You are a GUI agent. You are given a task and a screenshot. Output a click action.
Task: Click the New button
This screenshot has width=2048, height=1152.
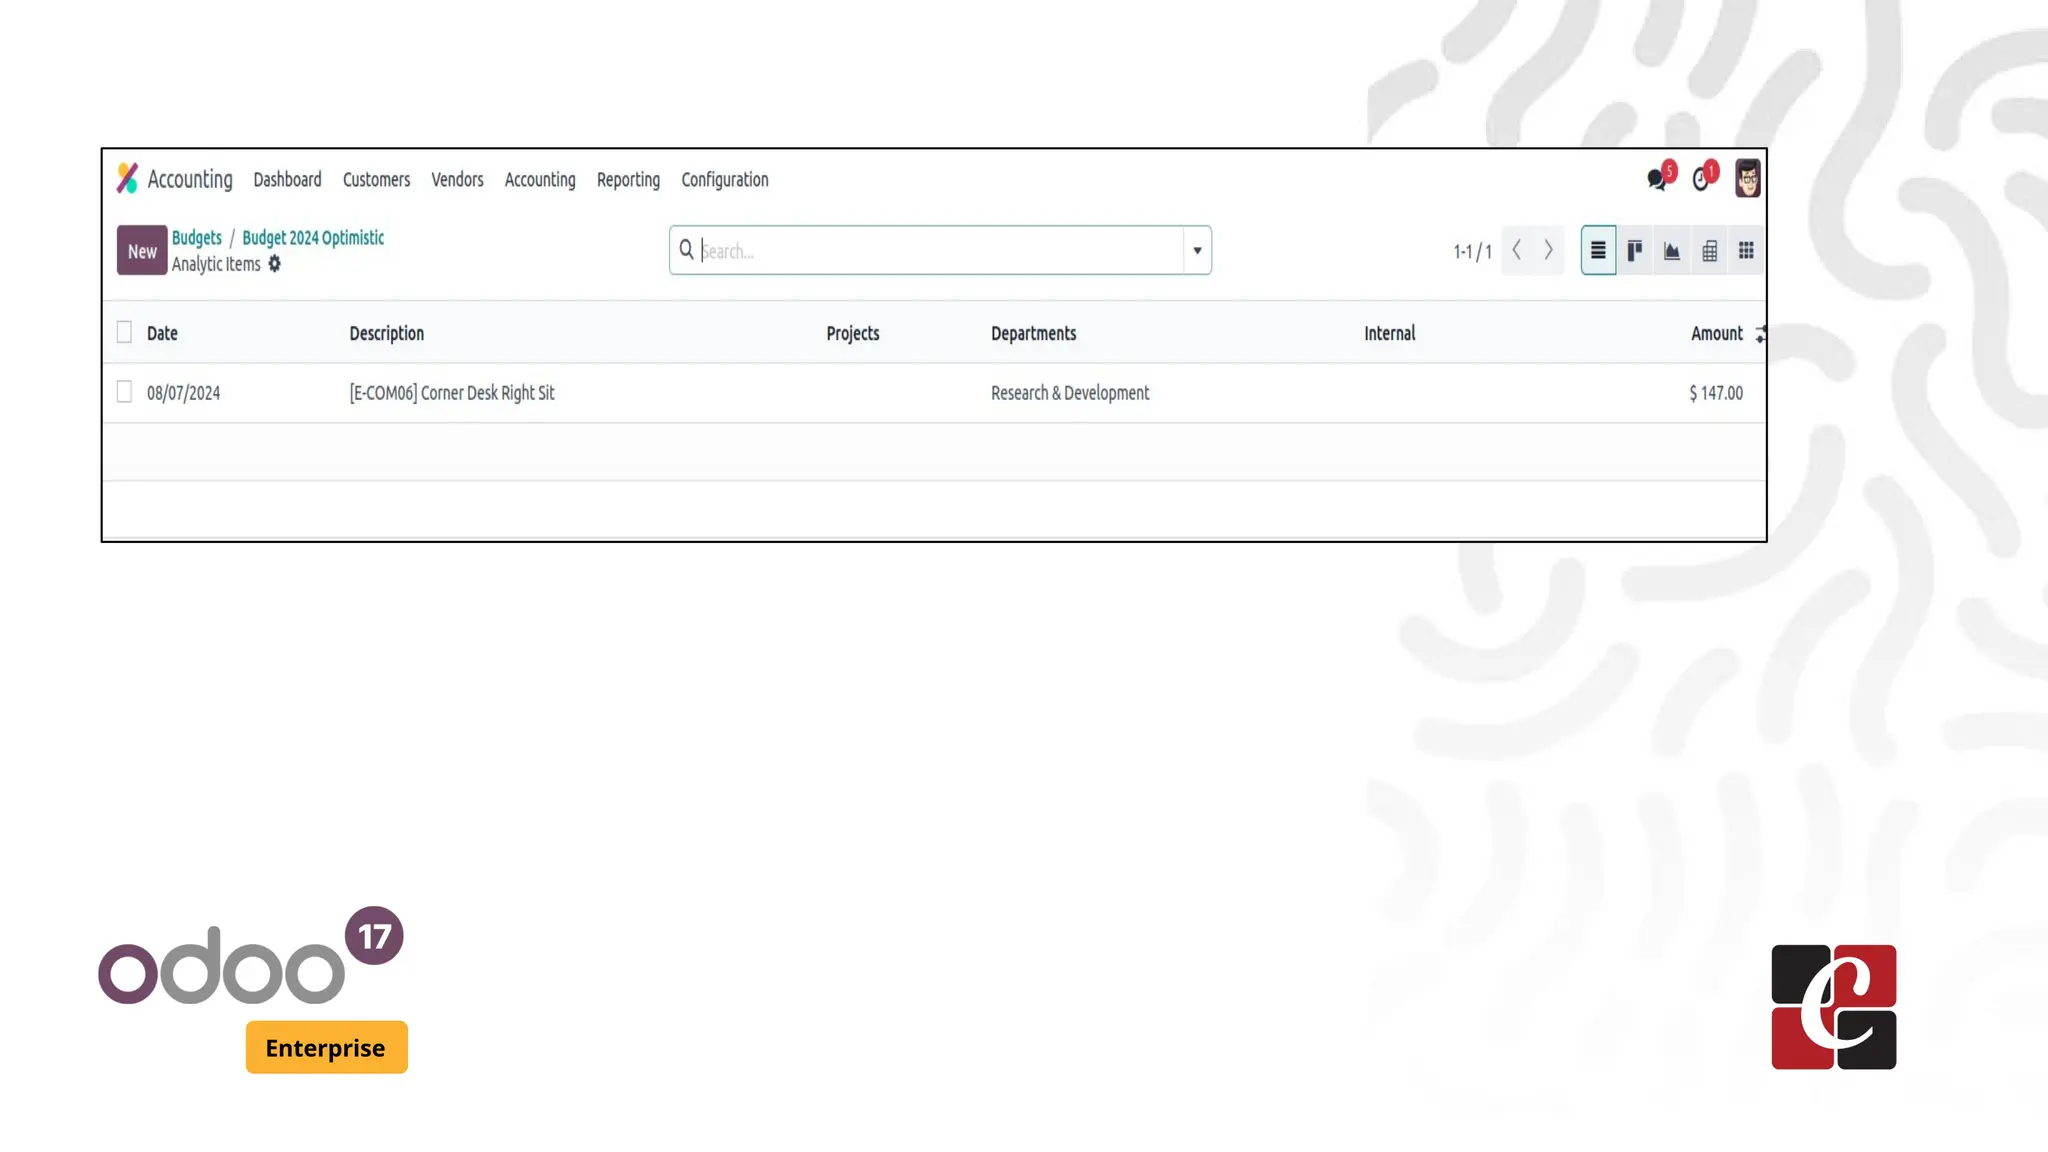(142, 251)
